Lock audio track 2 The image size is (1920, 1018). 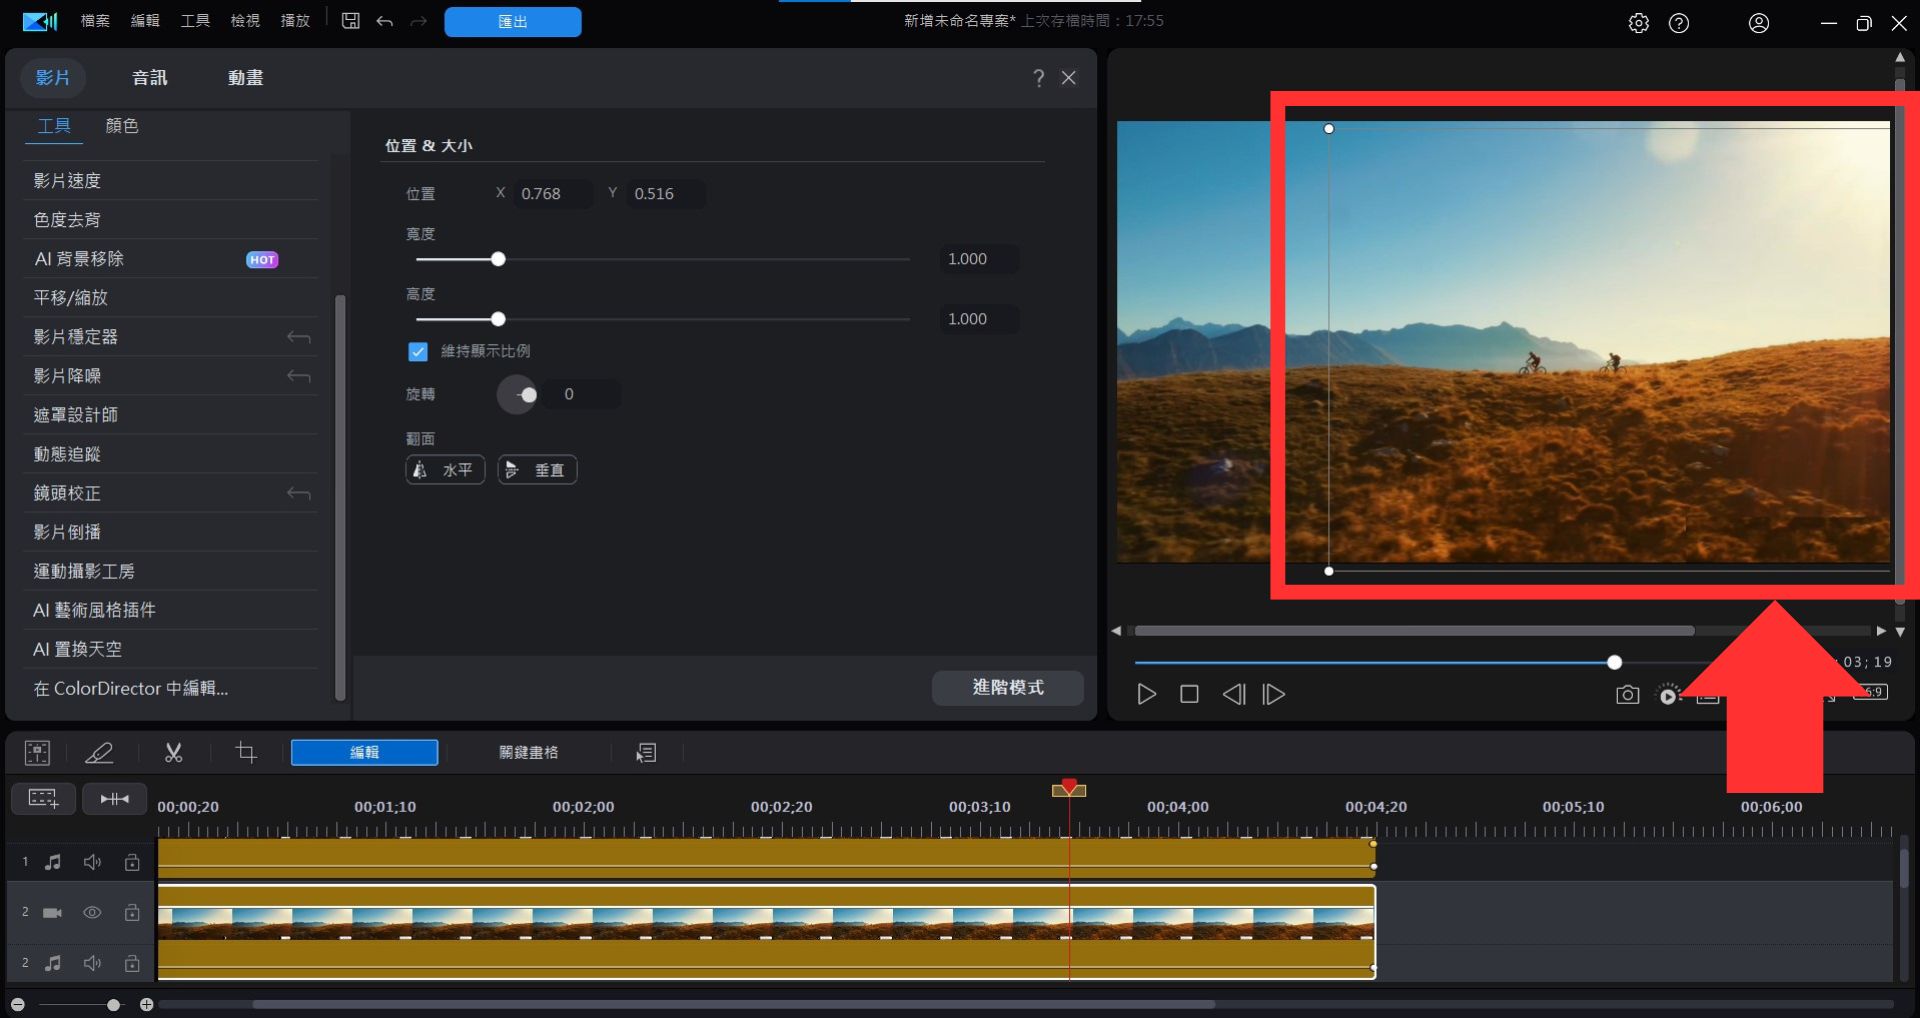(132, 963)
